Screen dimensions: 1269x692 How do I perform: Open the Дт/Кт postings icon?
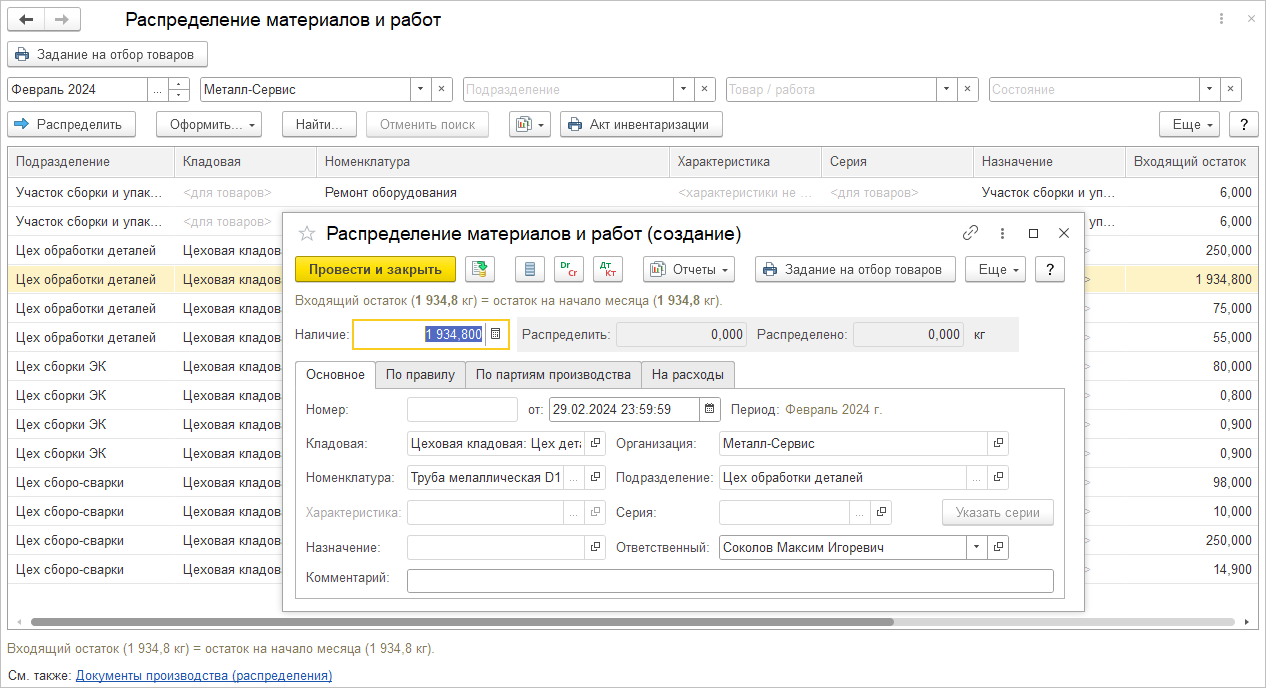pyautogui.click(x=607, y=269)
